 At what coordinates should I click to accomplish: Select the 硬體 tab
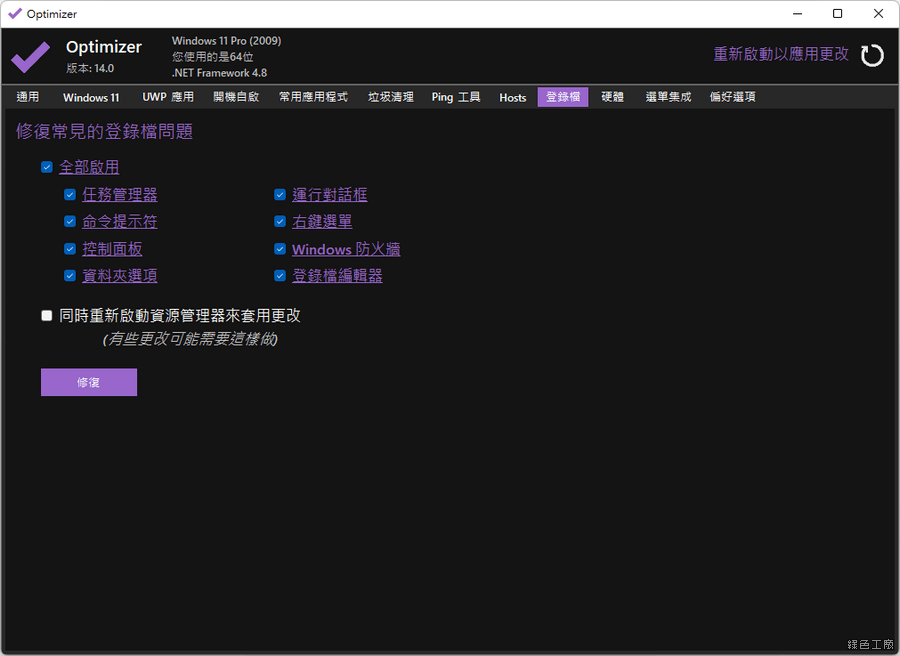612,97
